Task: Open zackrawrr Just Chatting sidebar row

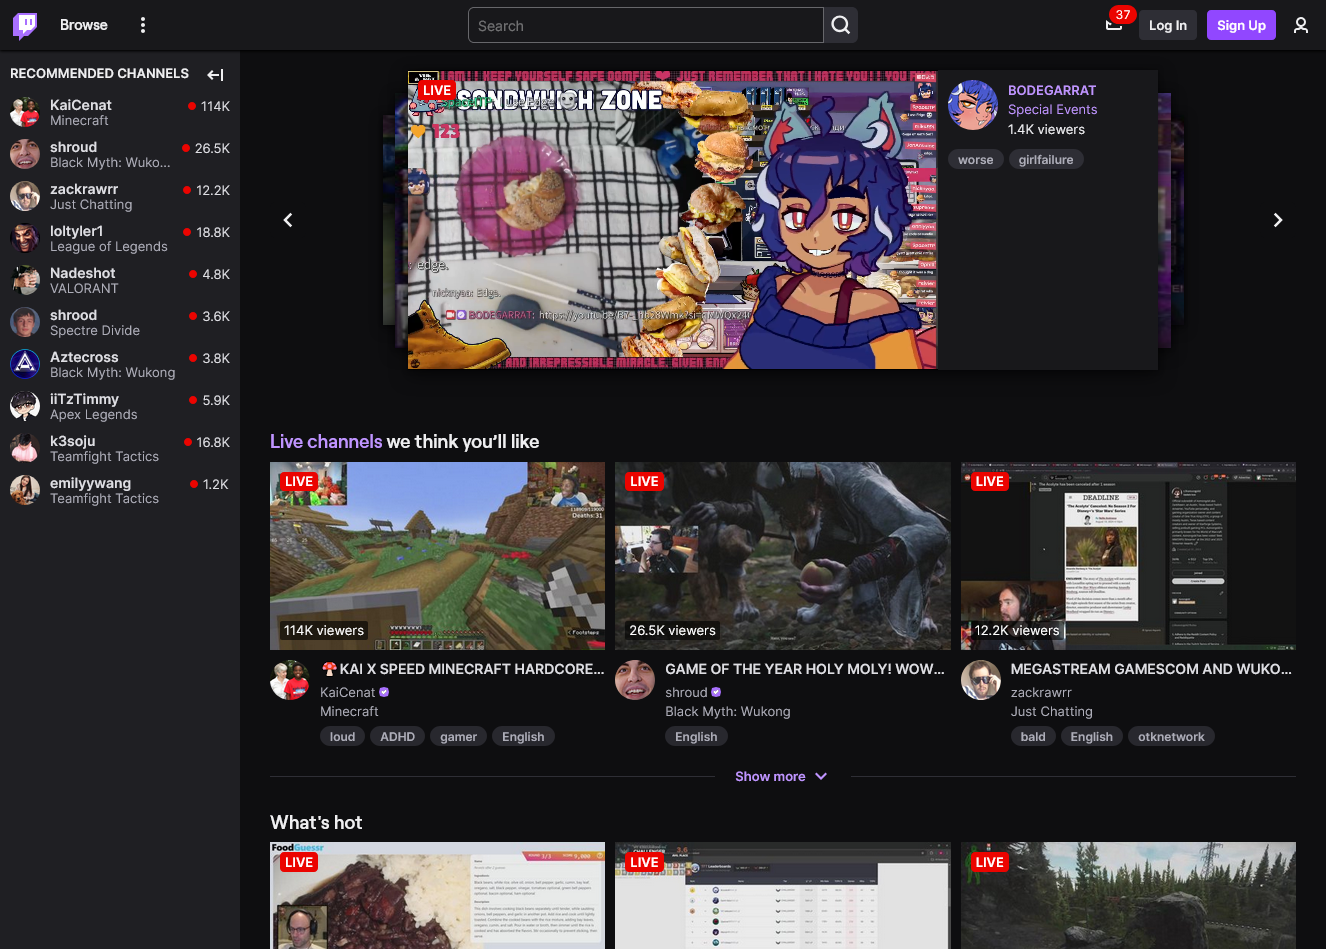Action: pos(120,196)
